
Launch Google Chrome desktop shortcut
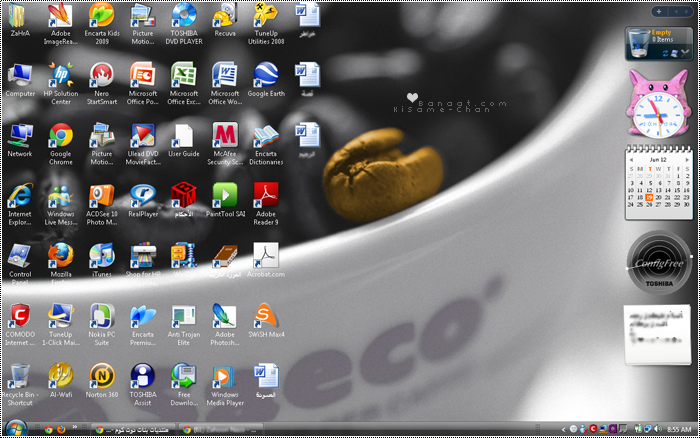(x=60, y=136)
